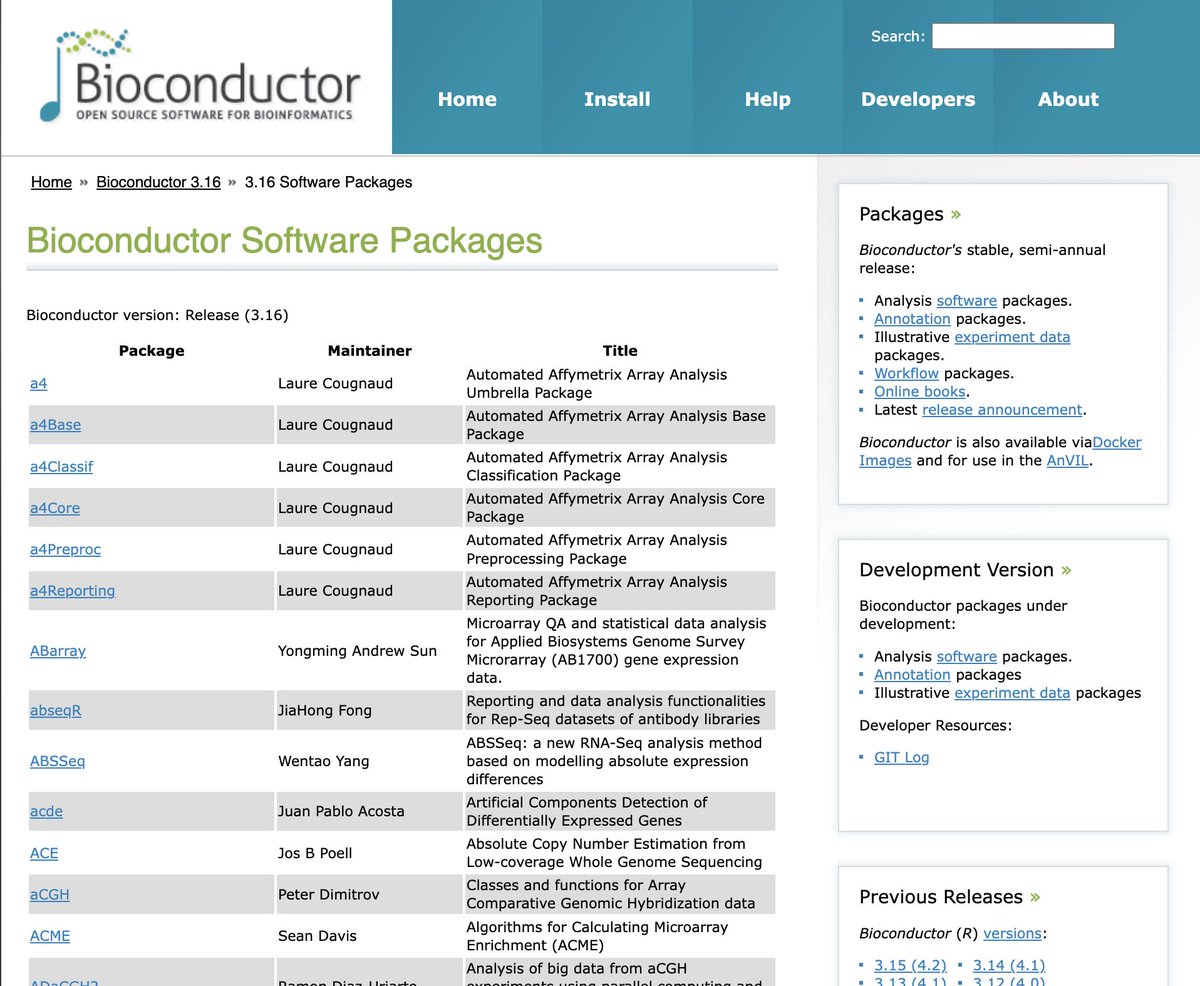Open release experiment data link in Packages box

point(1012,337)
